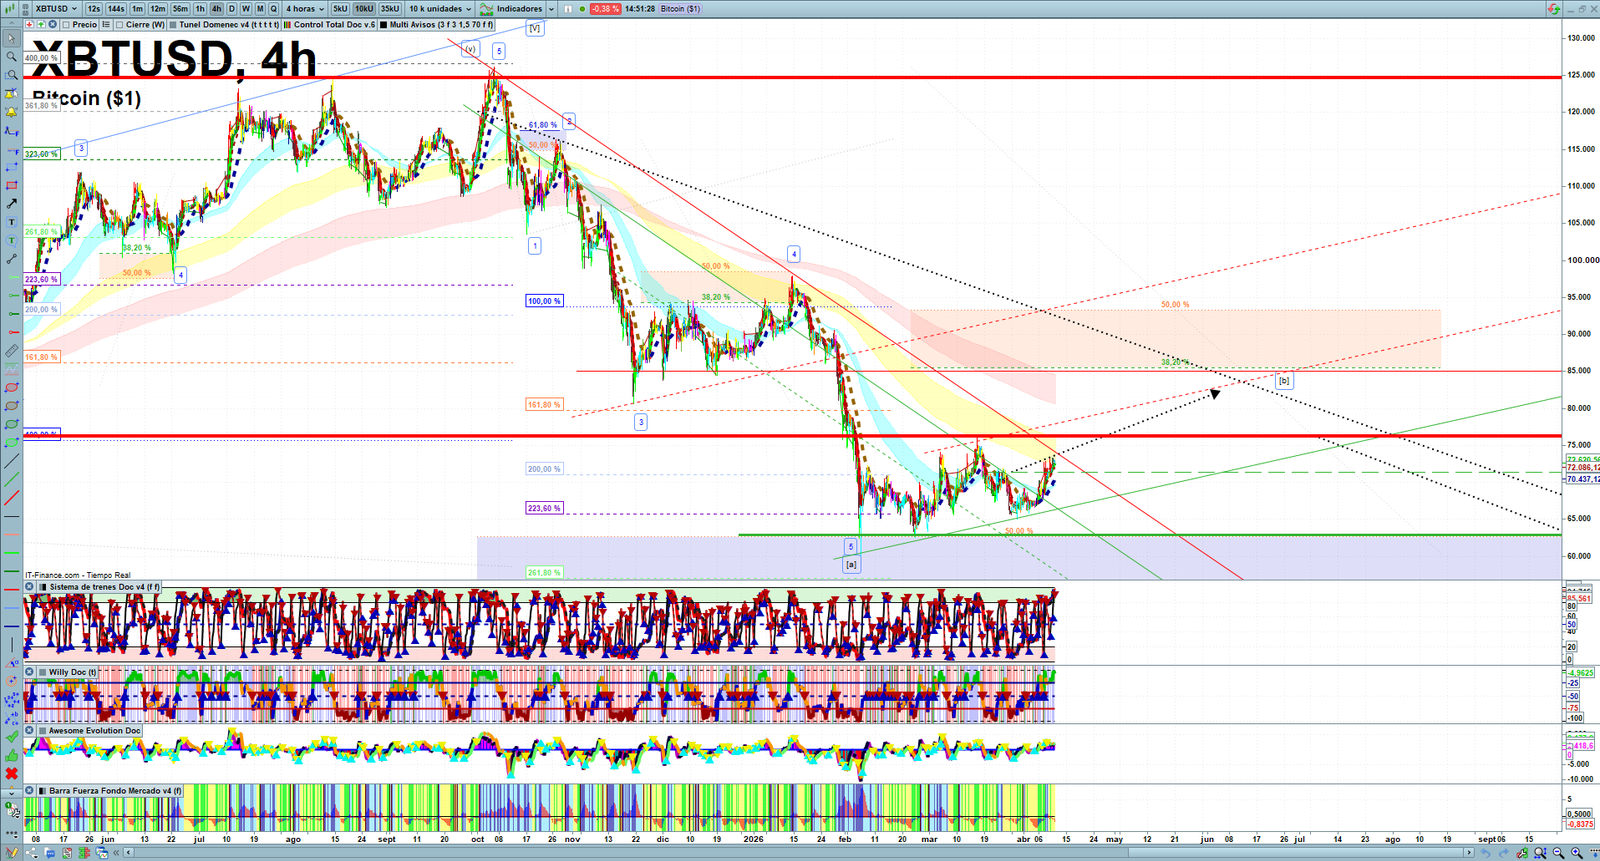The height and width of the screenshot is (861, 1600).
Task: Switch to the daily D timeframe
Action: tap(231, 9)
